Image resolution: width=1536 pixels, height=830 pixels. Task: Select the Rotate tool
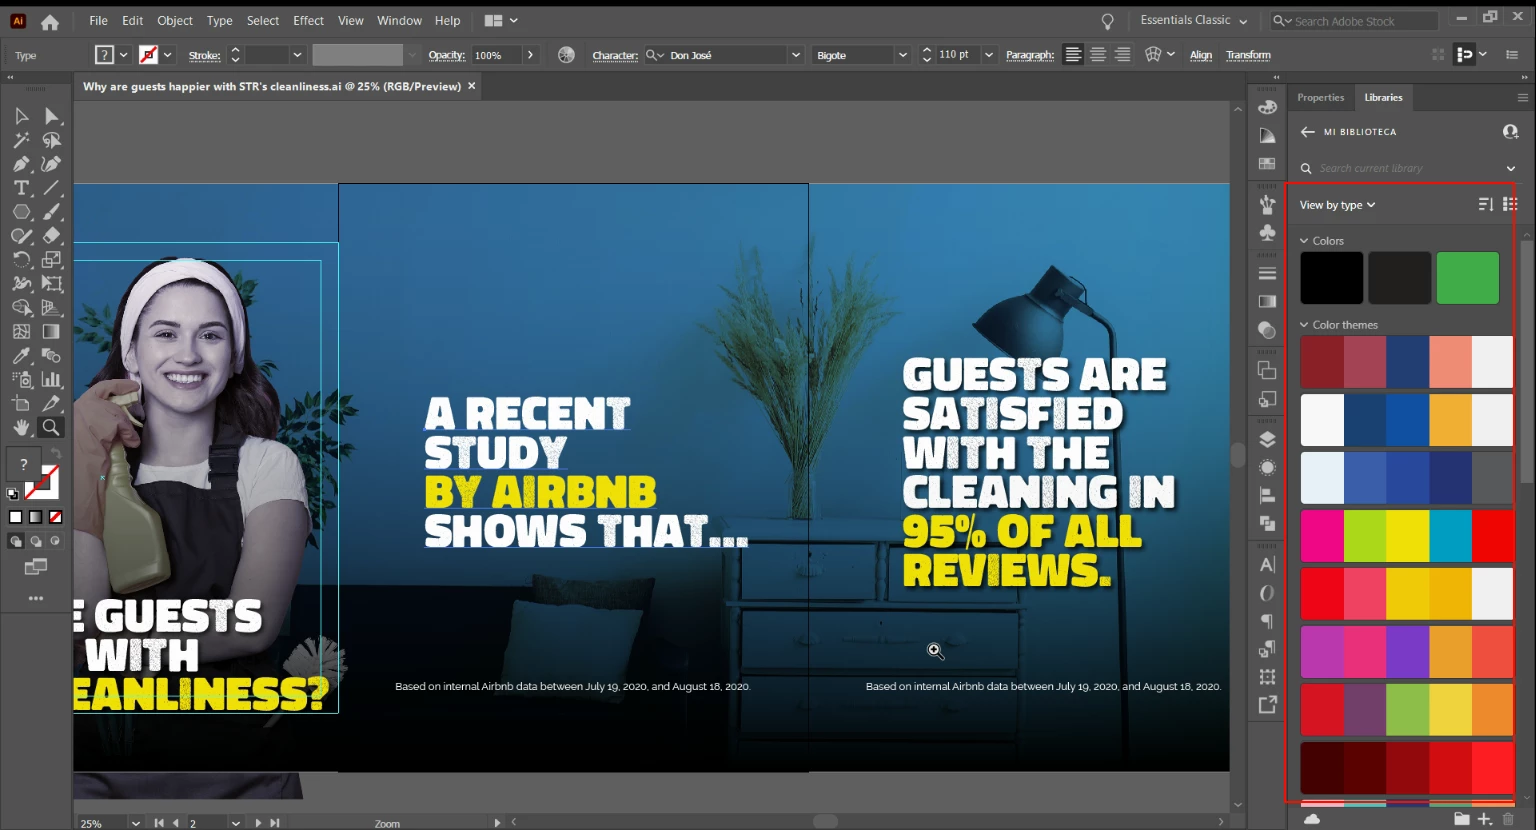coord(21,260)
